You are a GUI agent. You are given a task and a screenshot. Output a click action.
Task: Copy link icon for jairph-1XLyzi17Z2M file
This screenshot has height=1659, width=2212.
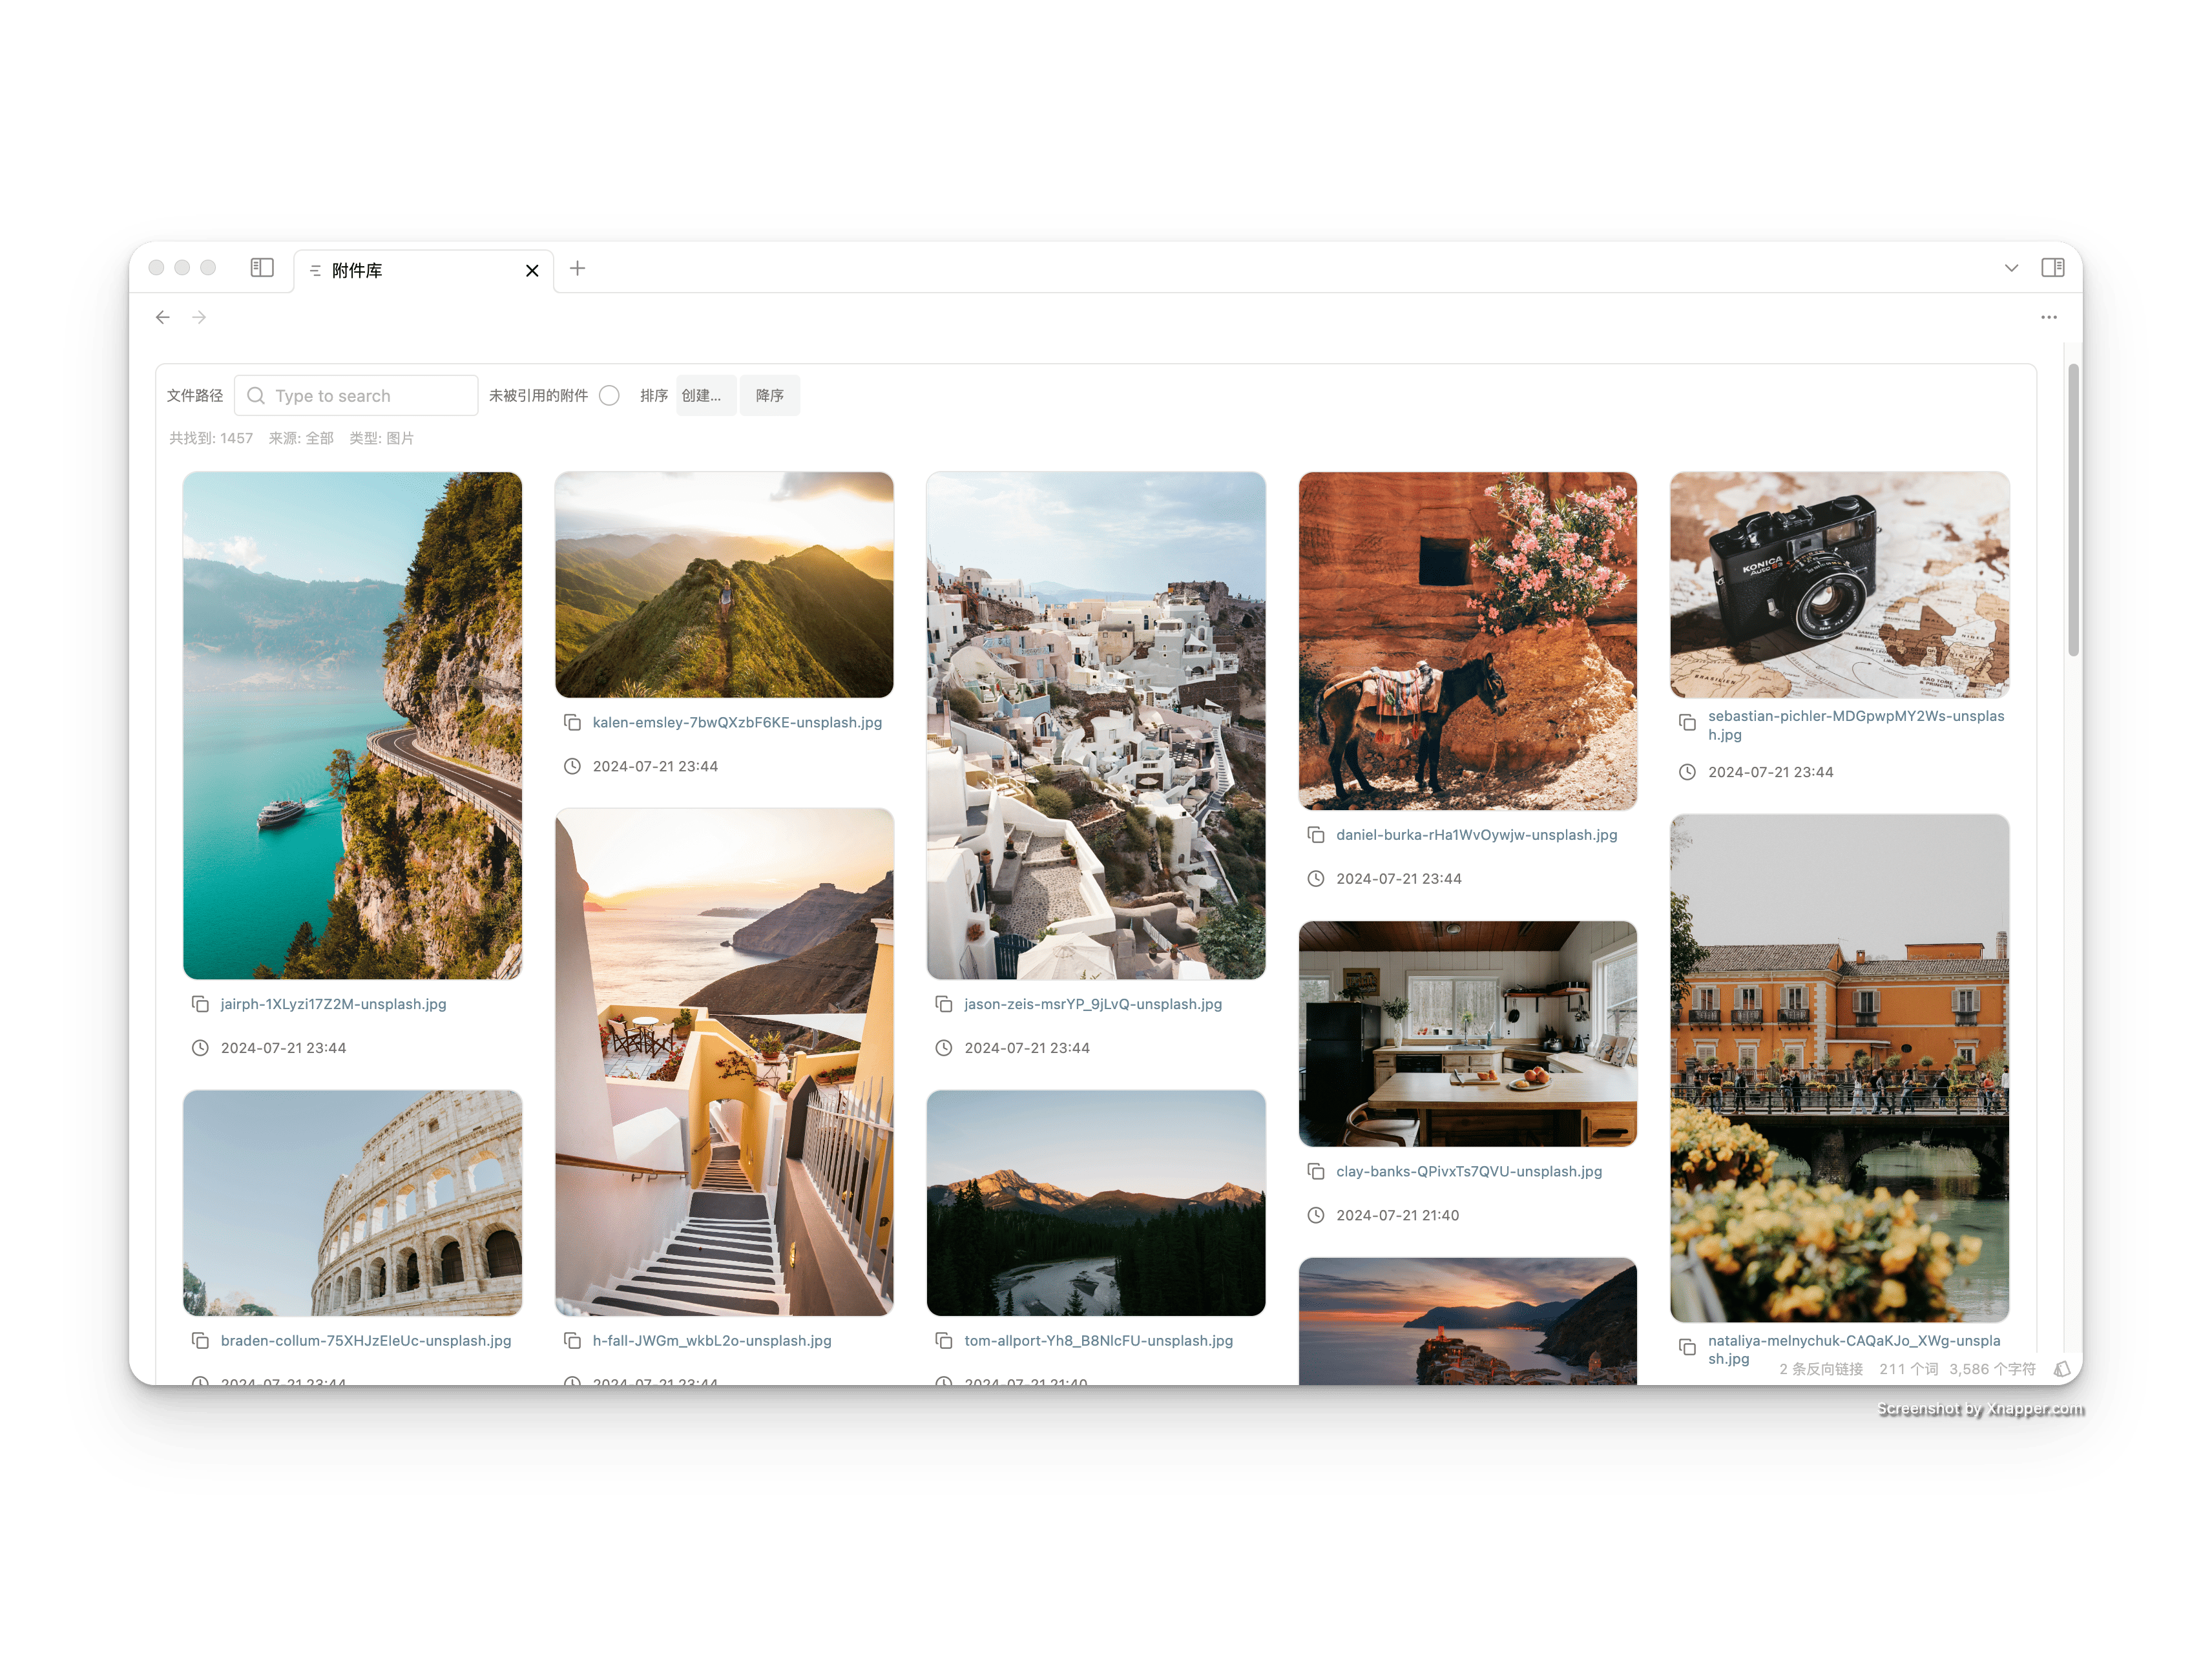[200, 1003]
